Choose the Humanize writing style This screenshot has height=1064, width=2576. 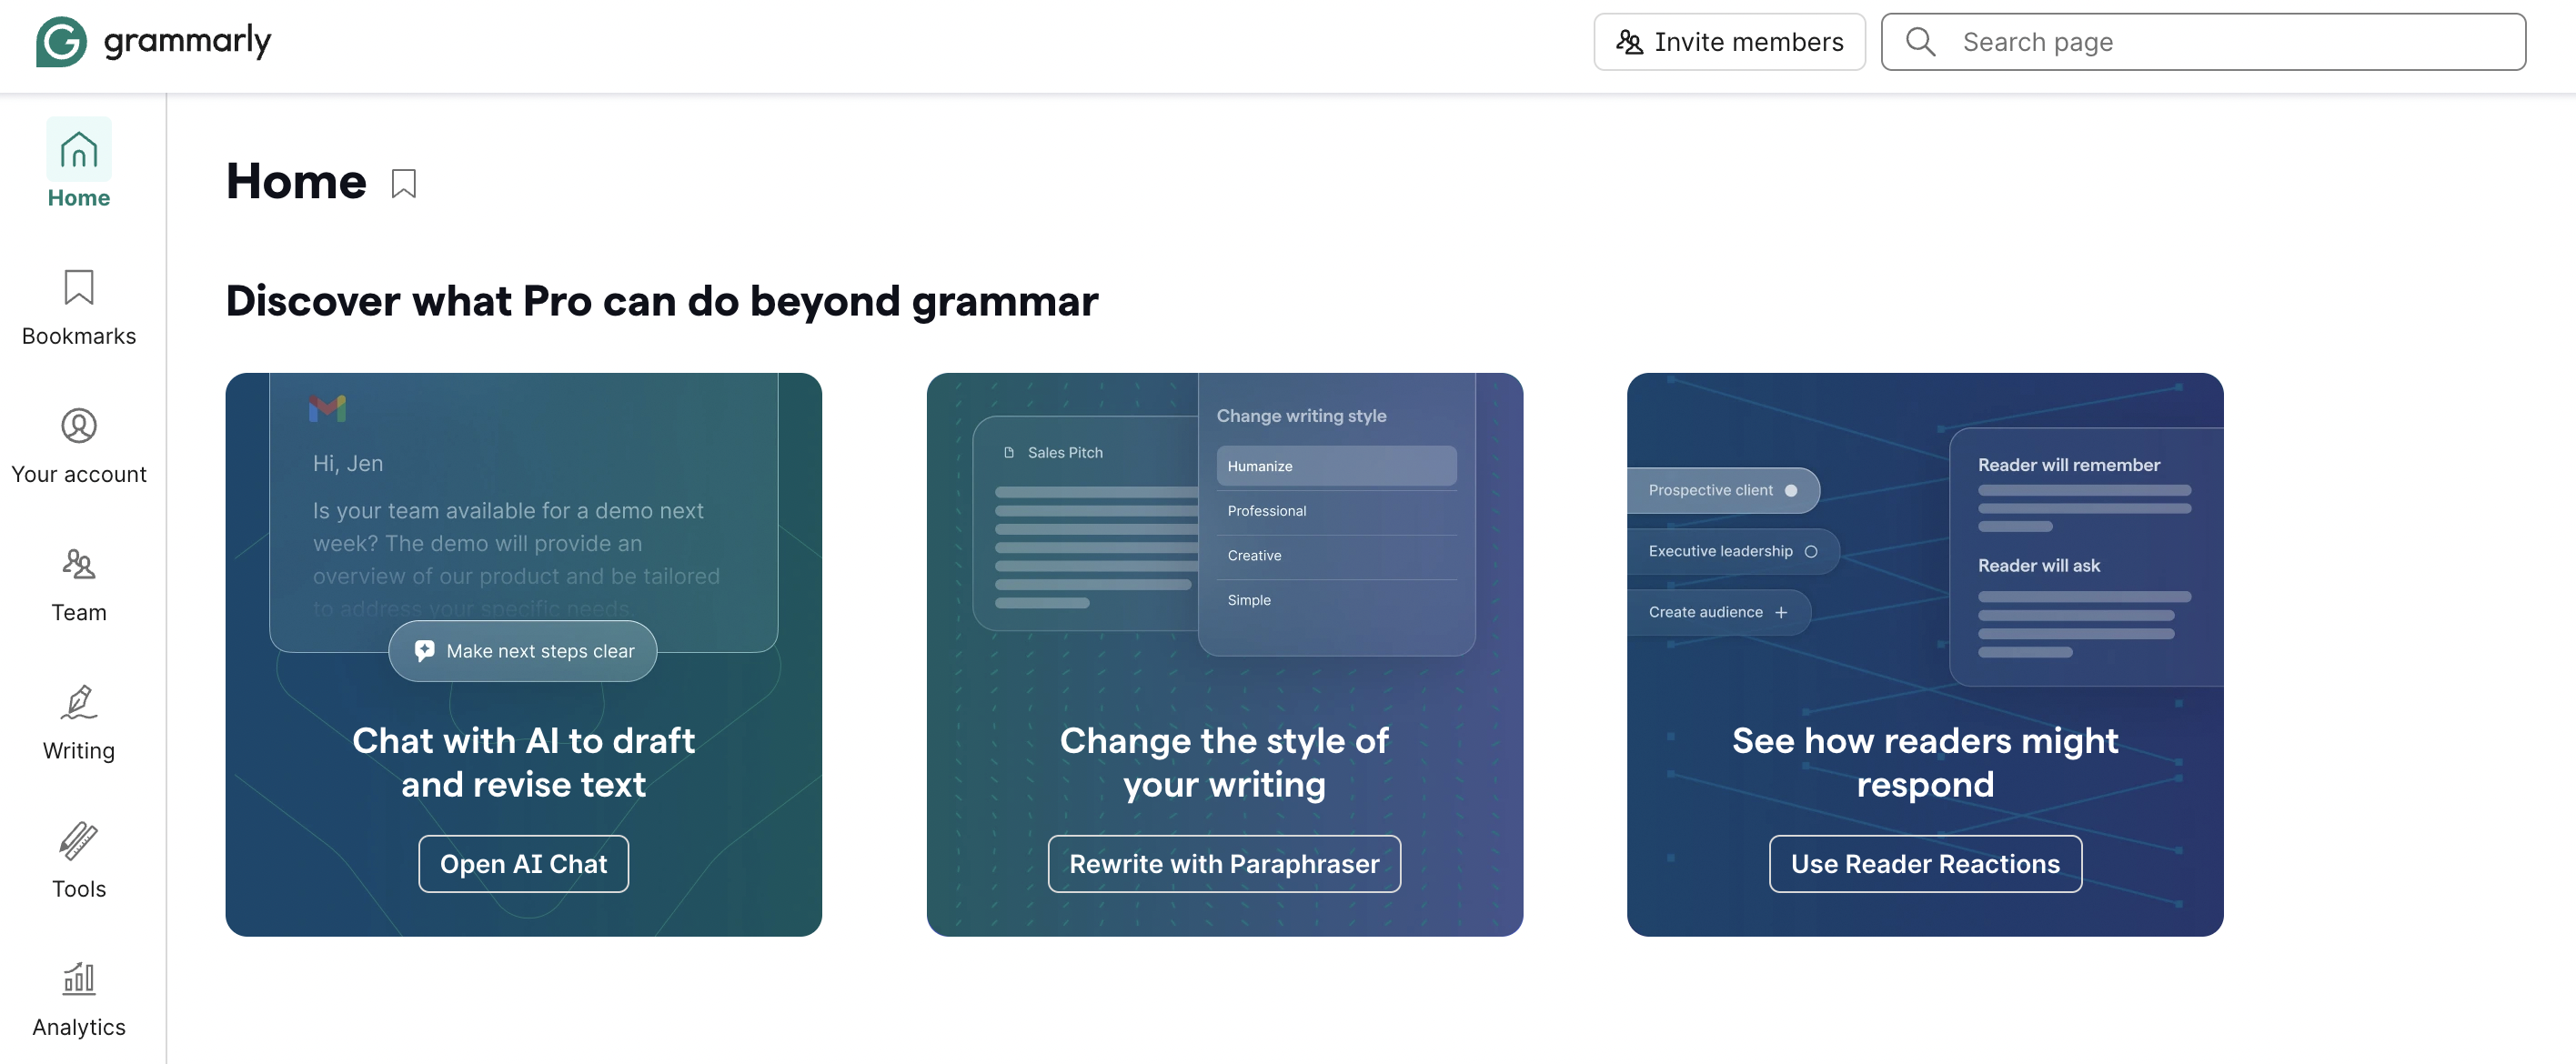[x=1336, y=466]
